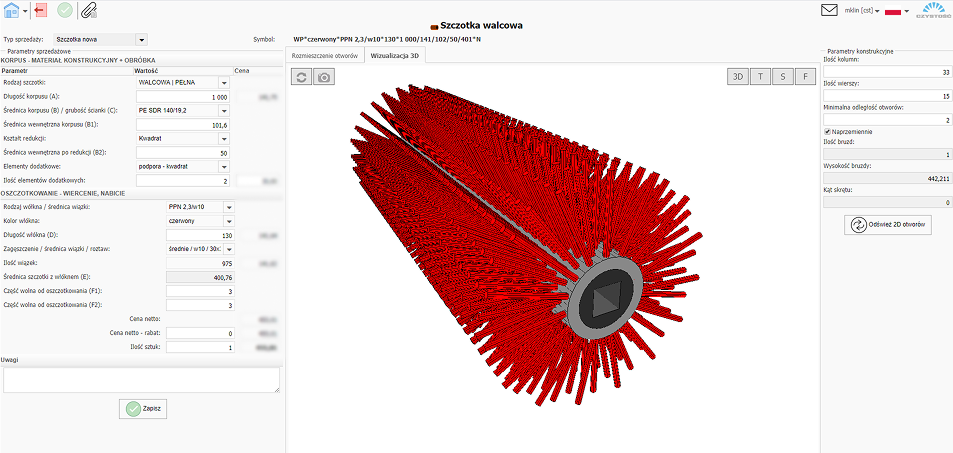The height and width of the screenshot is (453, 953).
Task: Edit Średnica wewnętrzna korpusu (B1) field
Action: (x=183, y=125)
